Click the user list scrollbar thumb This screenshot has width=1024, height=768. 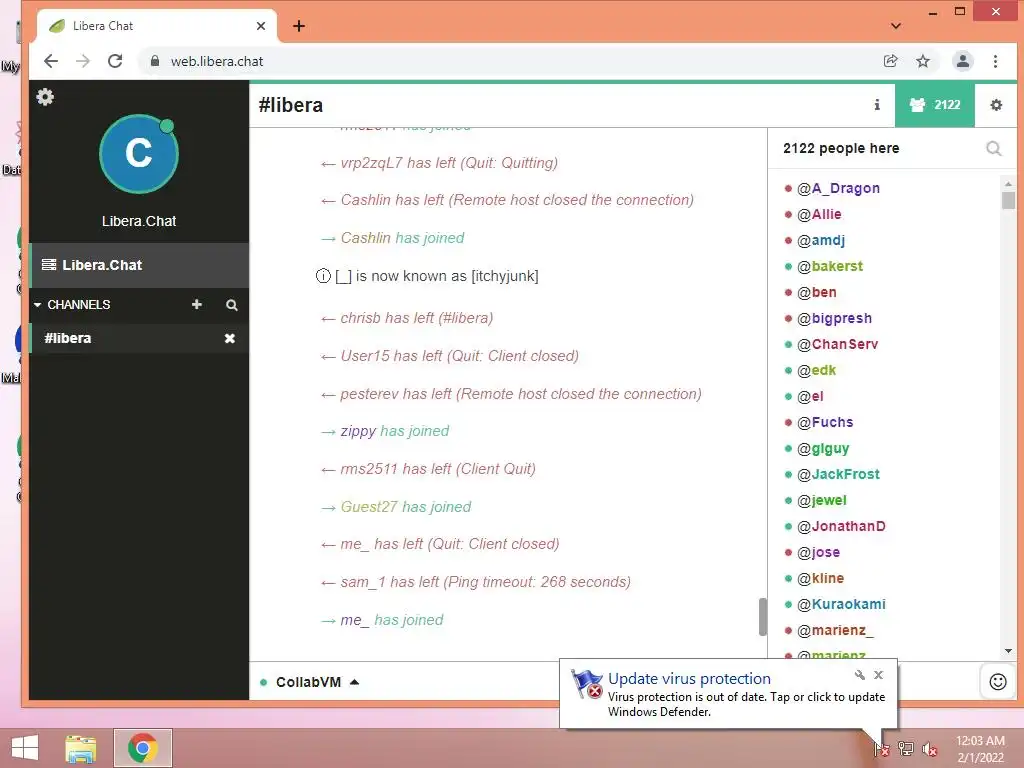(x=1008, y=199)
